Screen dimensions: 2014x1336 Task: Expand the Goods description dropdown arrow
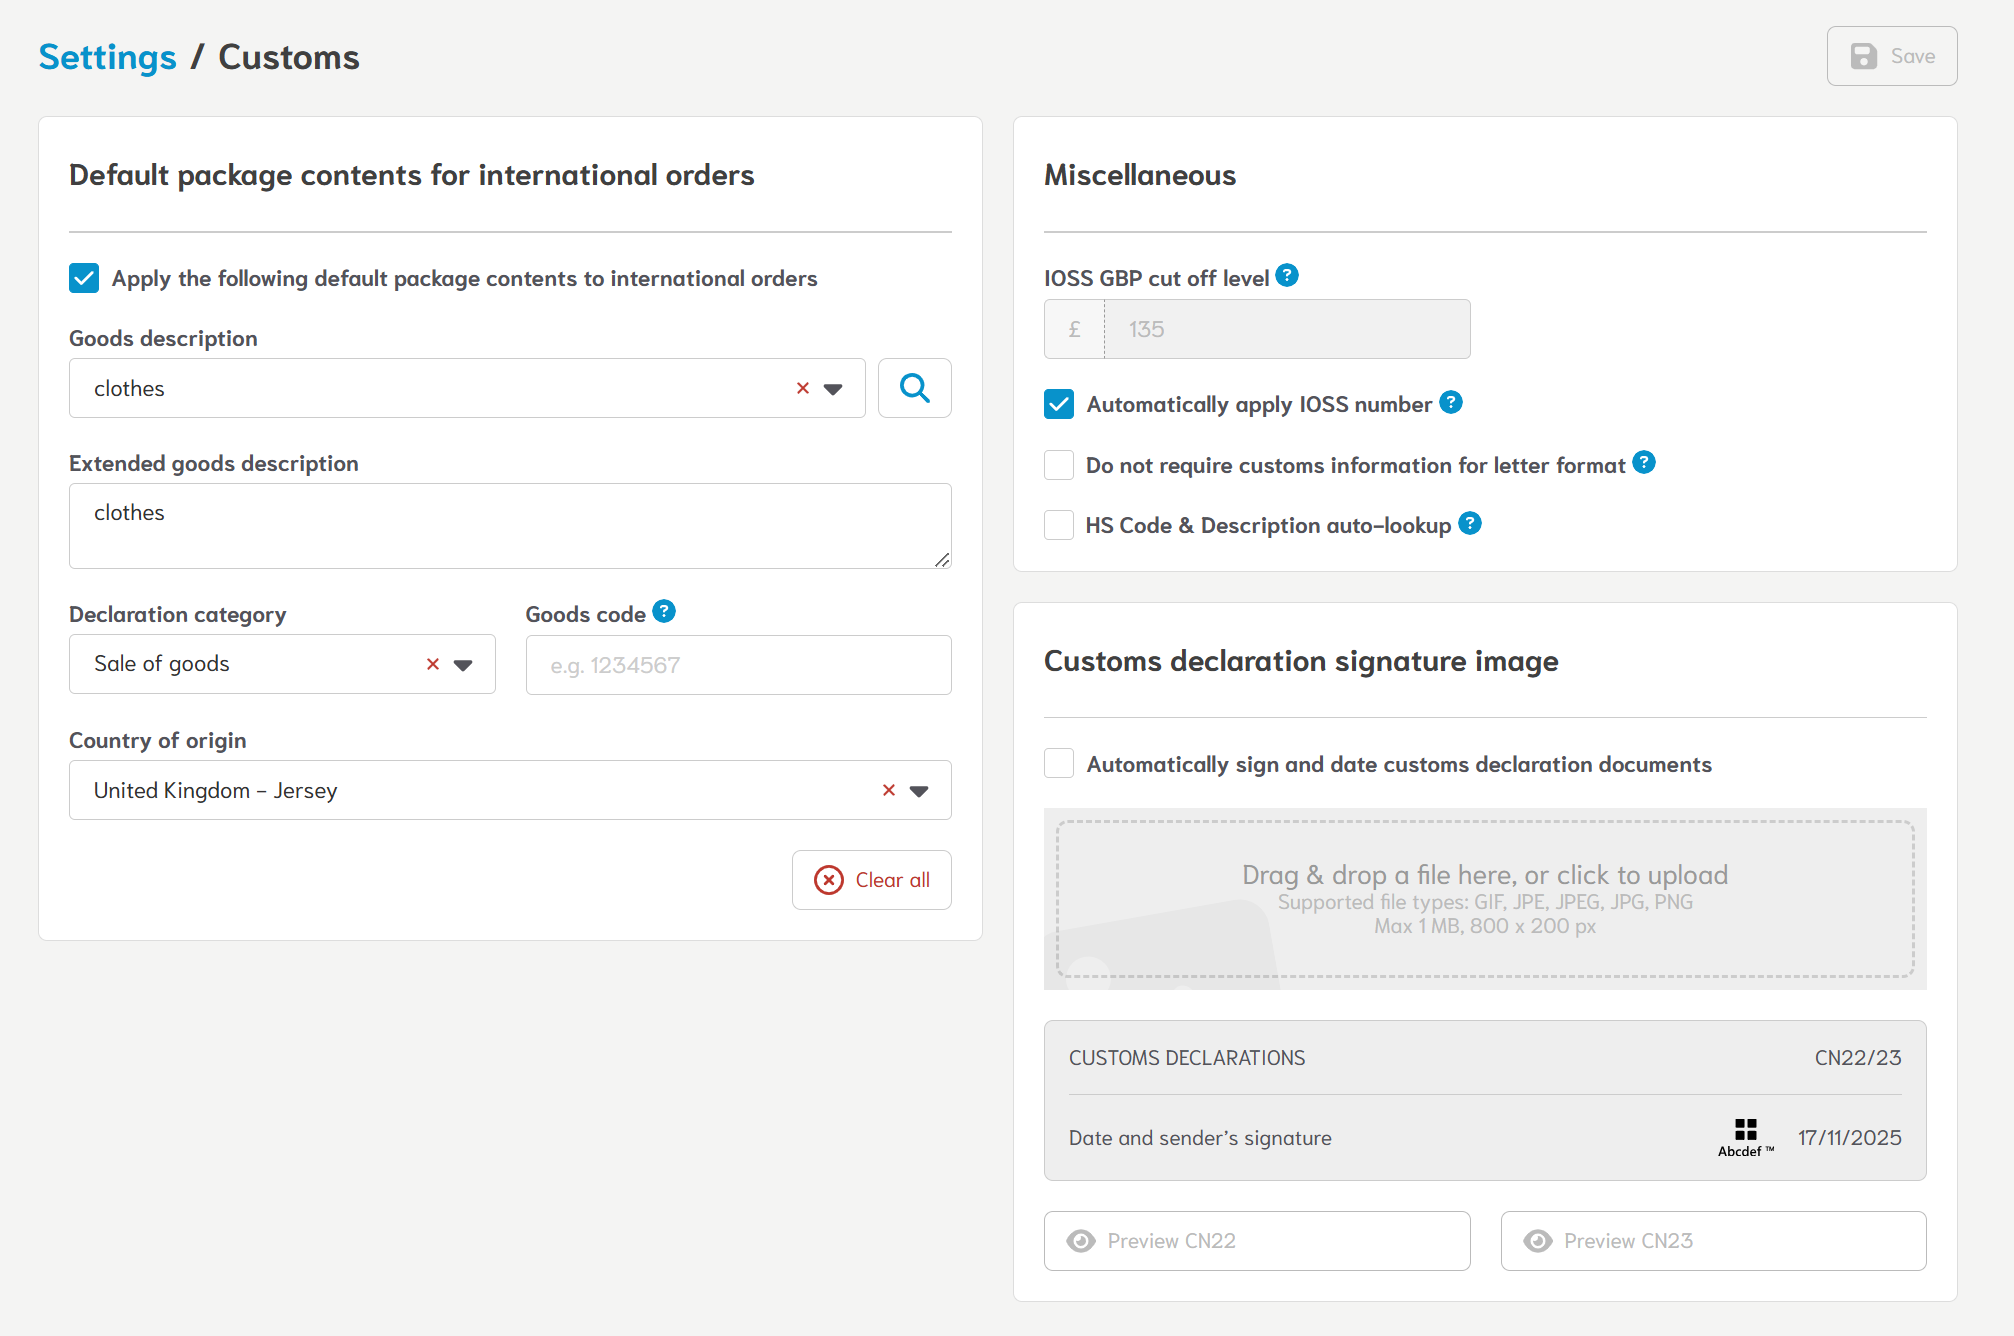(833, 389)
